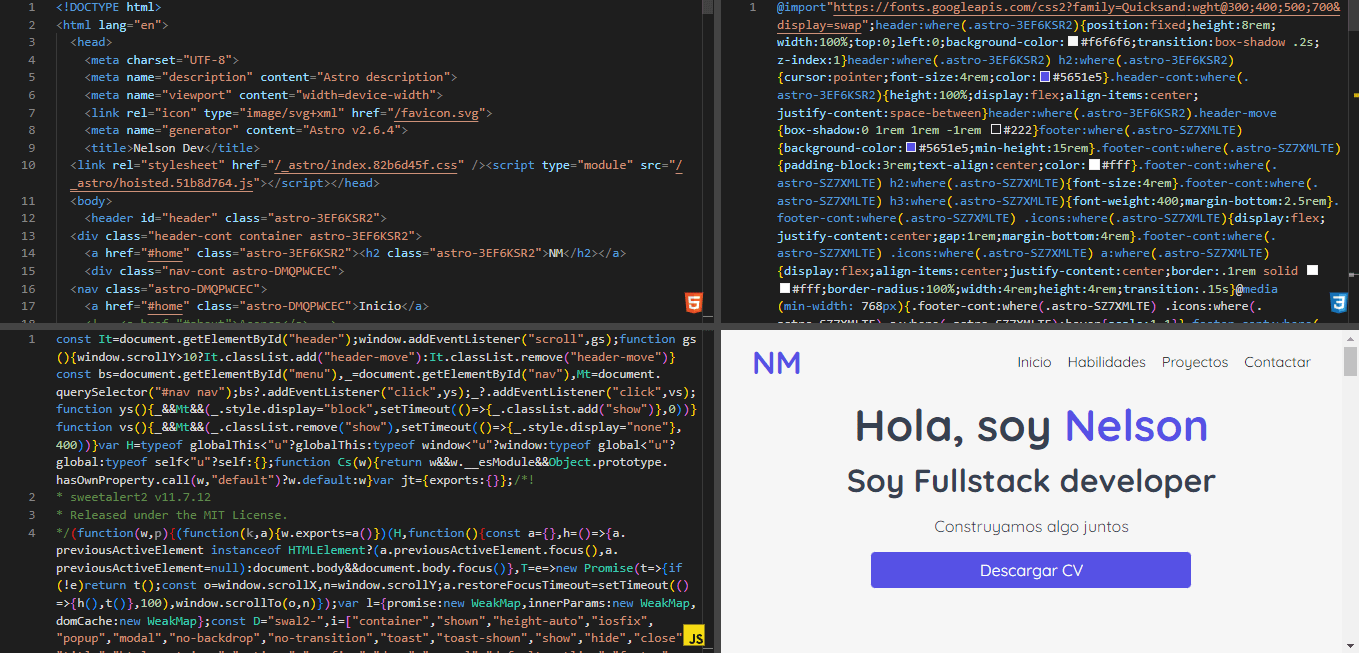
Task: Click line number 10 in the HTML gutter
Action: (29, 165)
